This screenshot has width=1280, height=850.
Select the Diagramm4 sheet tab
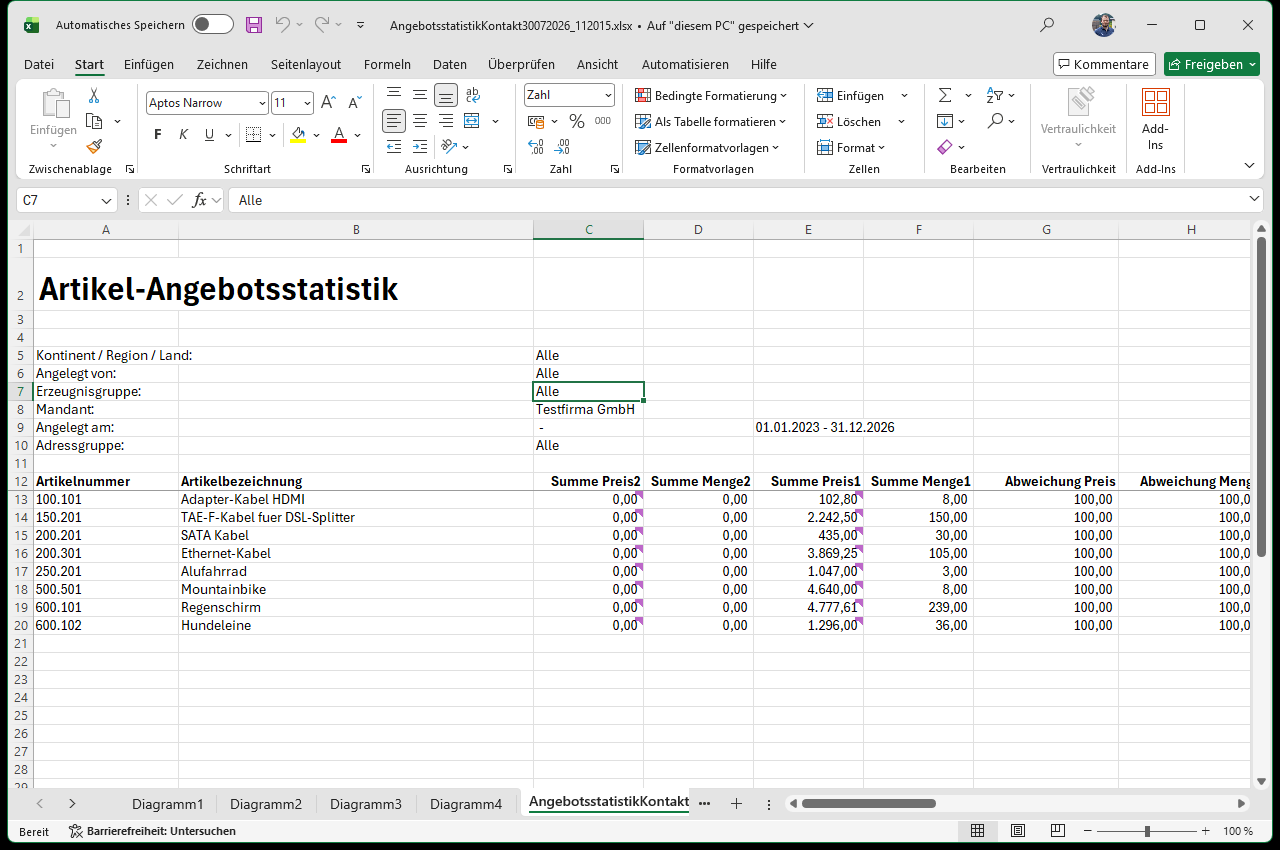(466, 803)
